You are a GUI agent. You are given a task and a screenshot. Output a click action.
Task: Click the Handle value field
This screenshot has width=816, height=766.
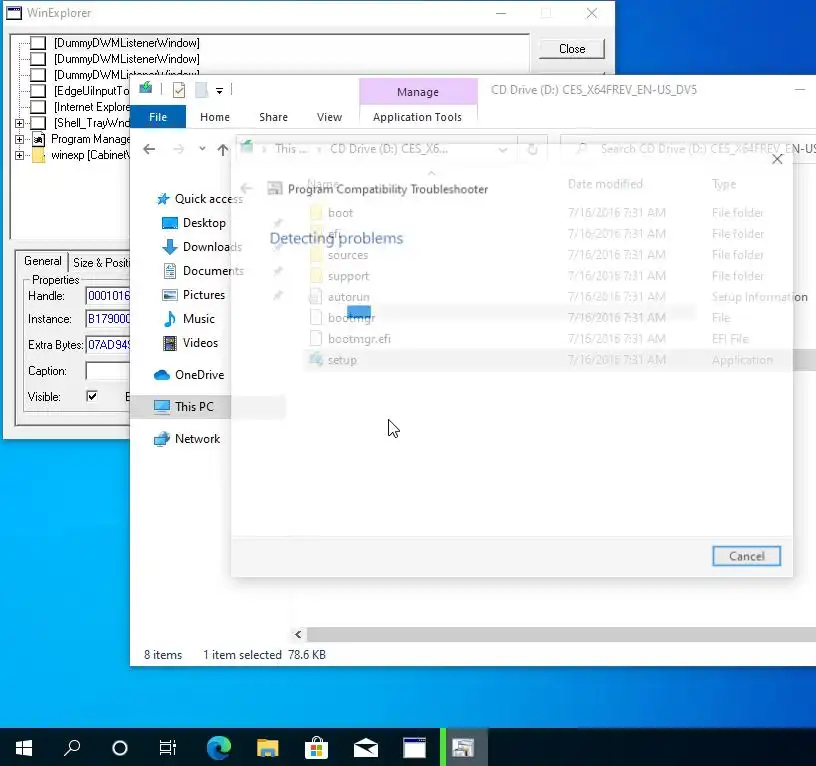[x=108, y=296]
